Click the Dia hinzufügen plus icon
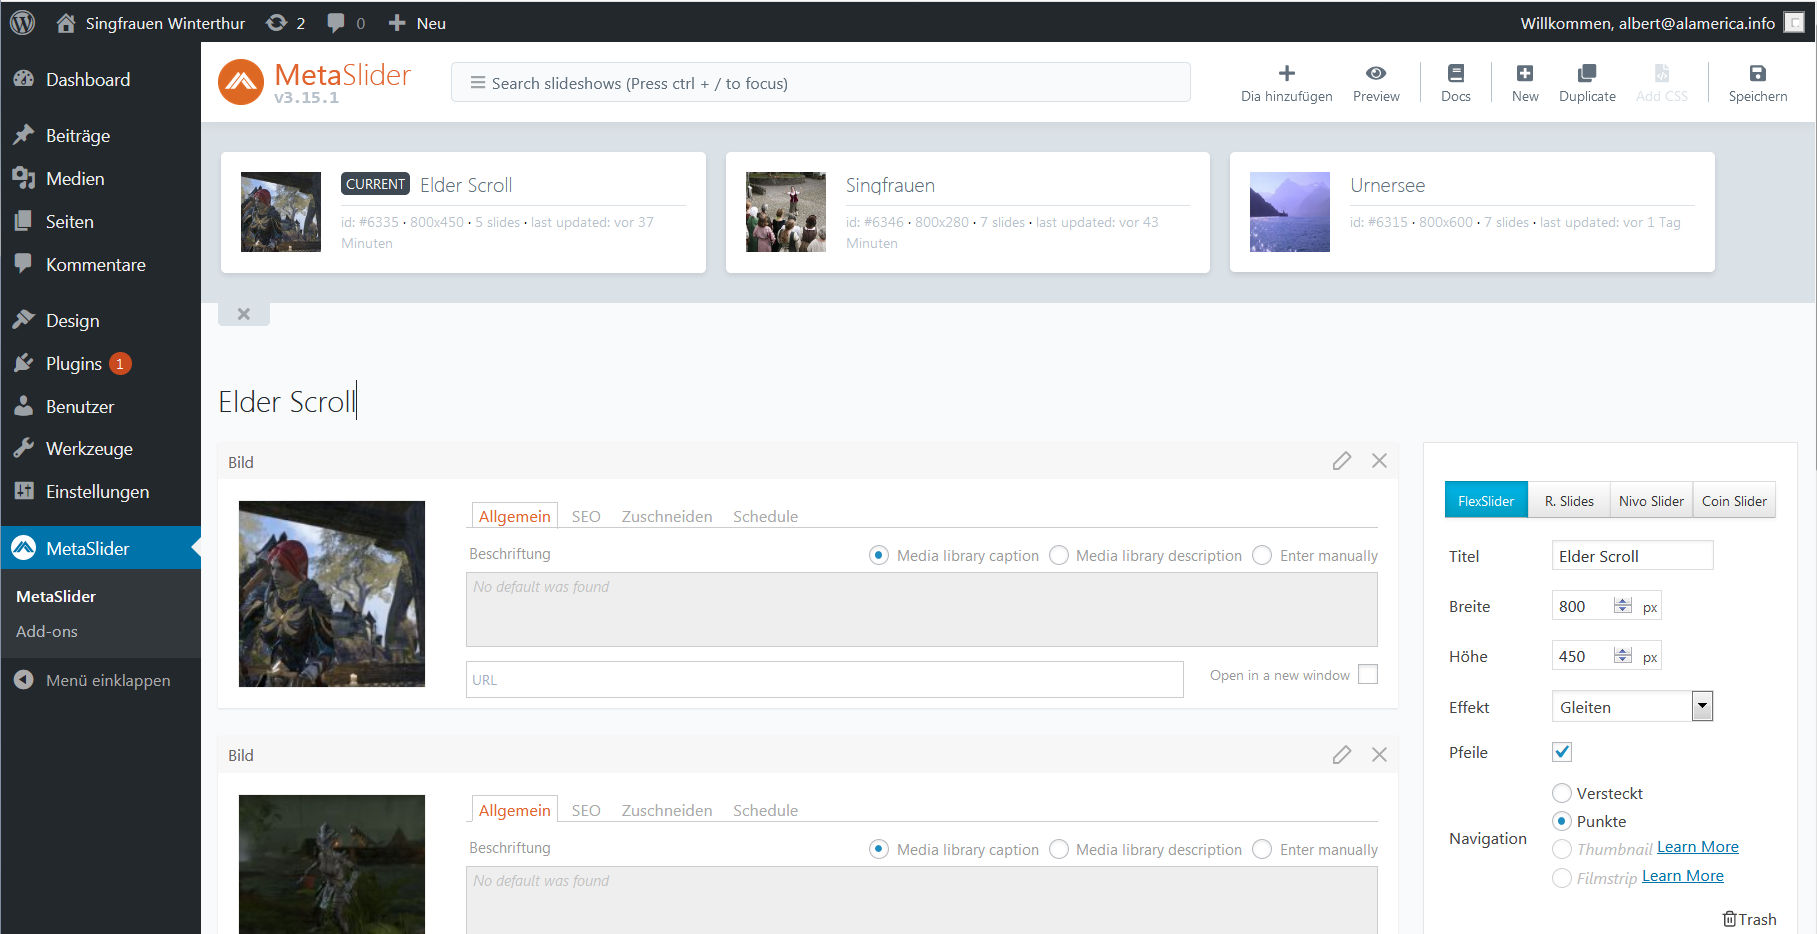 click(x=1286, y=74)
